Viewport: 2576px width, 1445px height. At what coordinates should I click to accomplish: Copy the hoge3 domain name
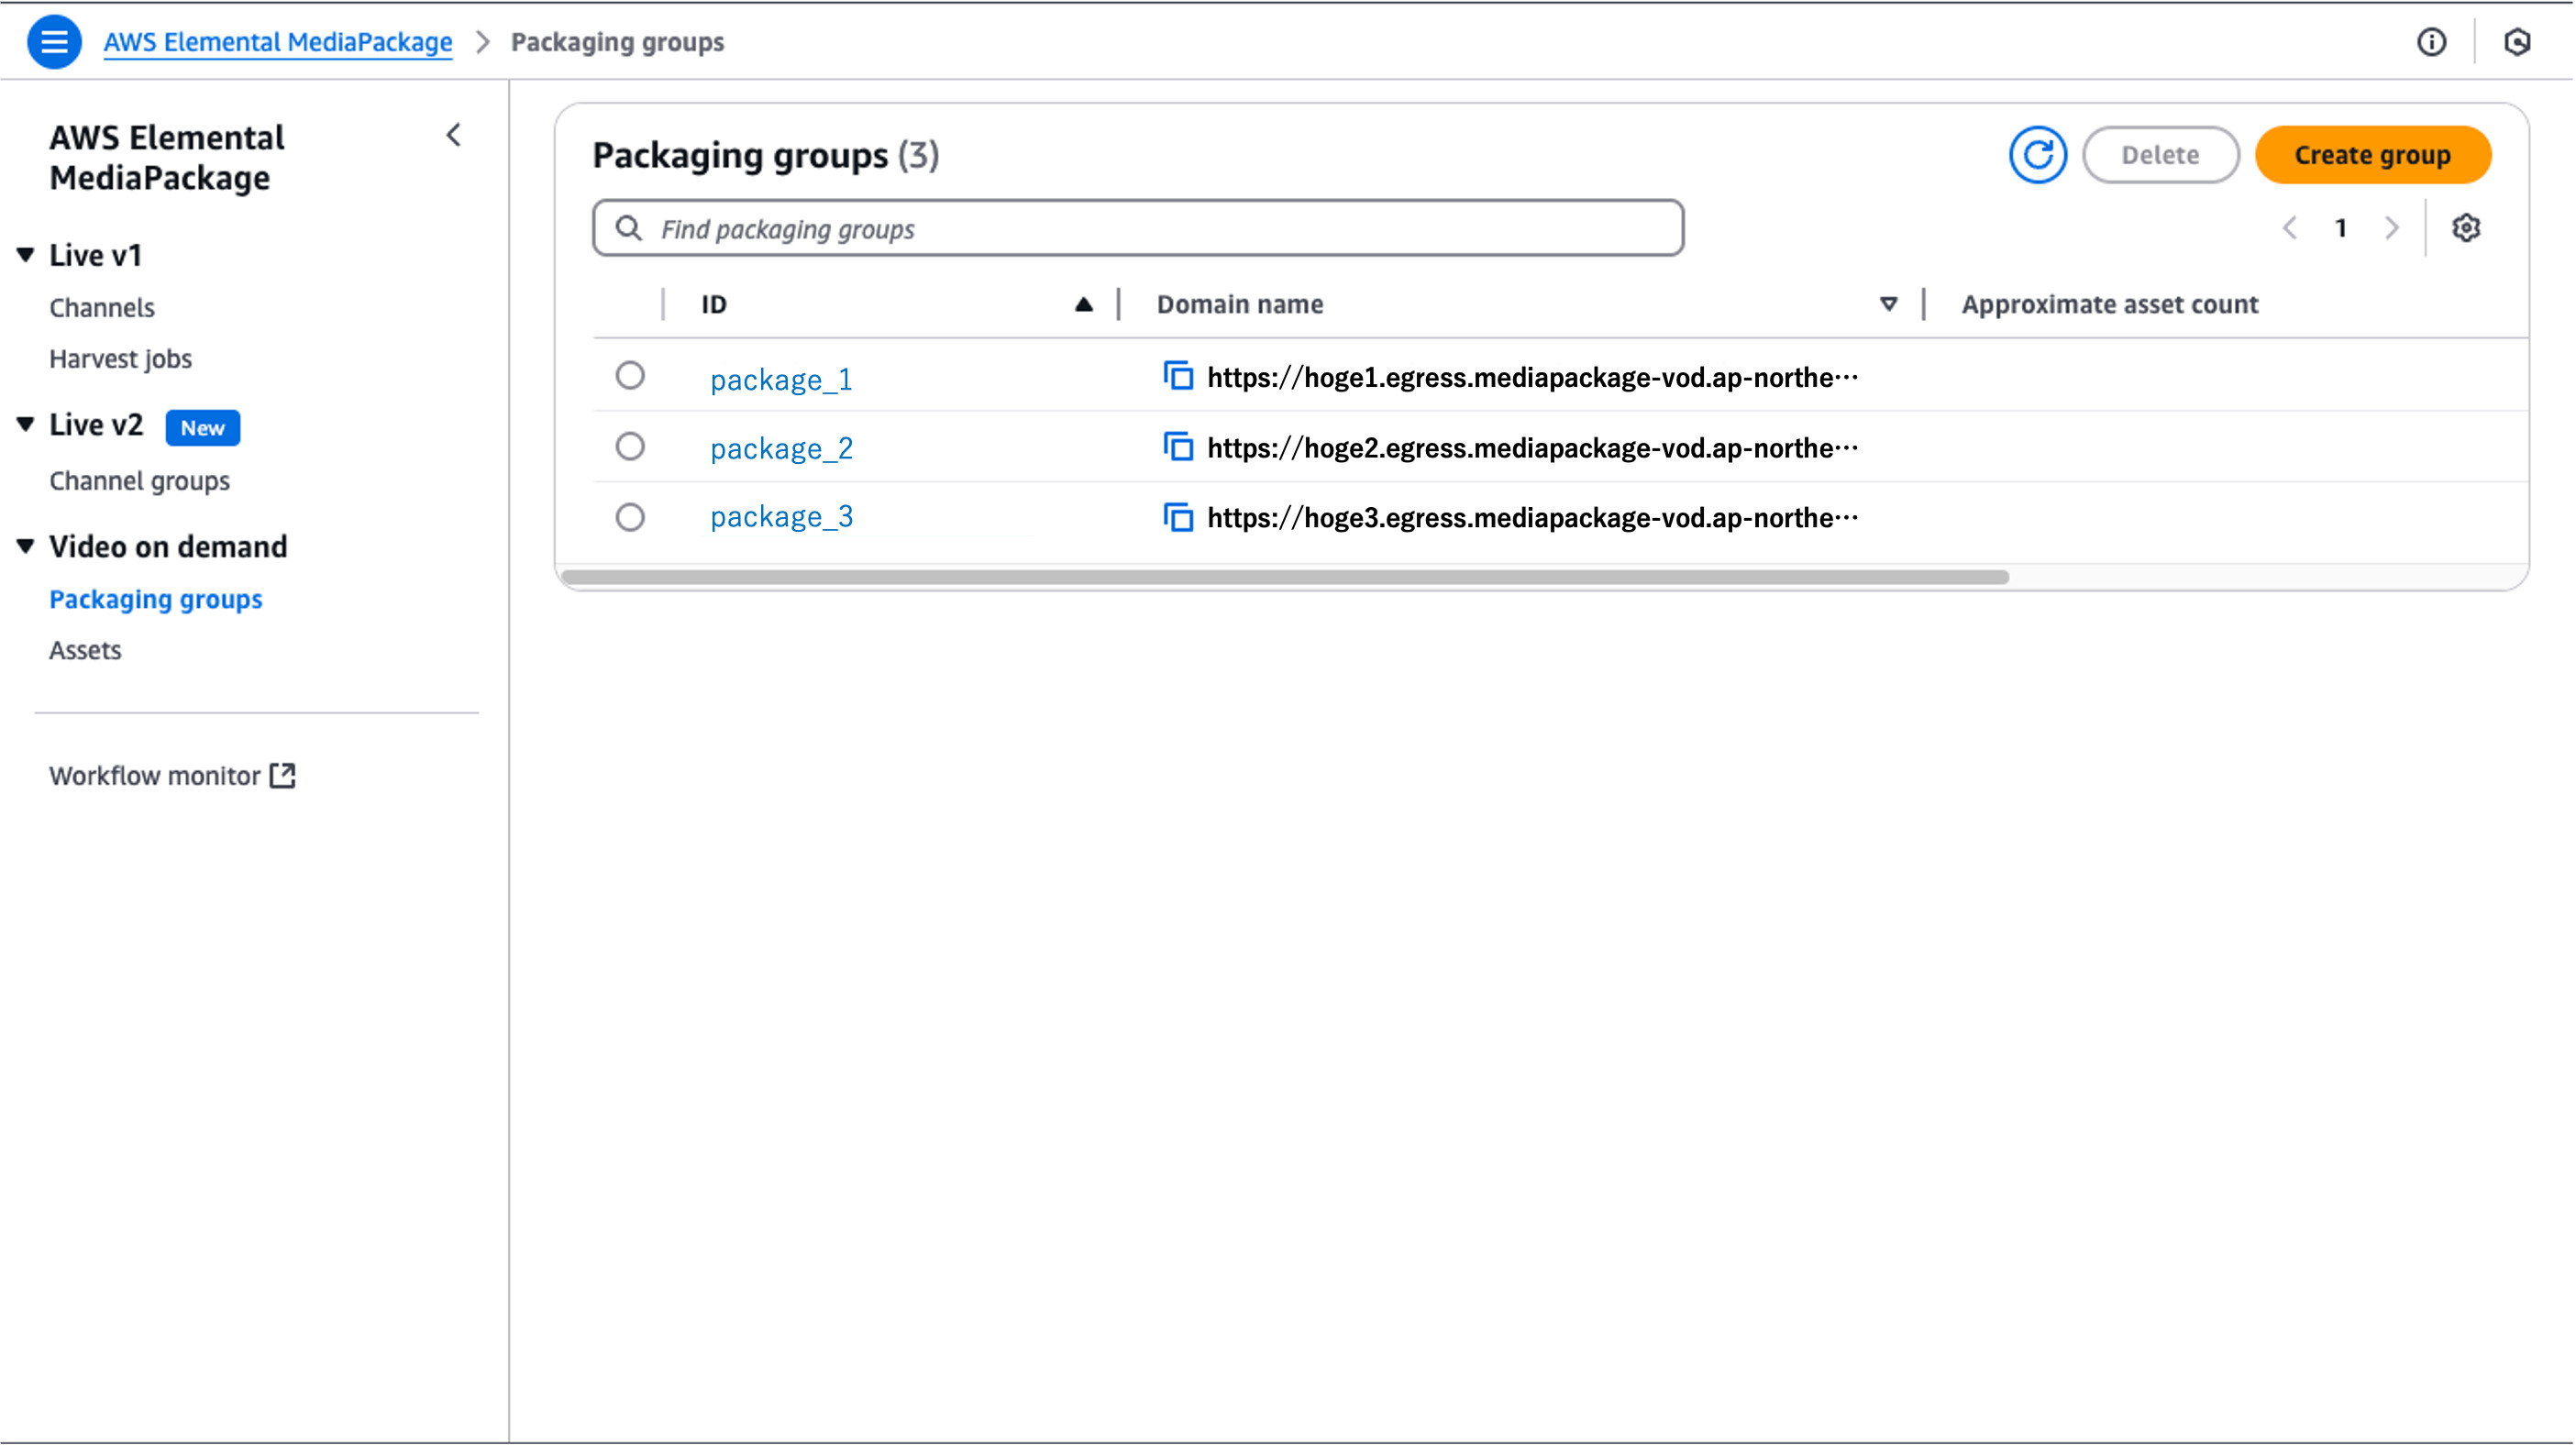tap(1178, 517)
